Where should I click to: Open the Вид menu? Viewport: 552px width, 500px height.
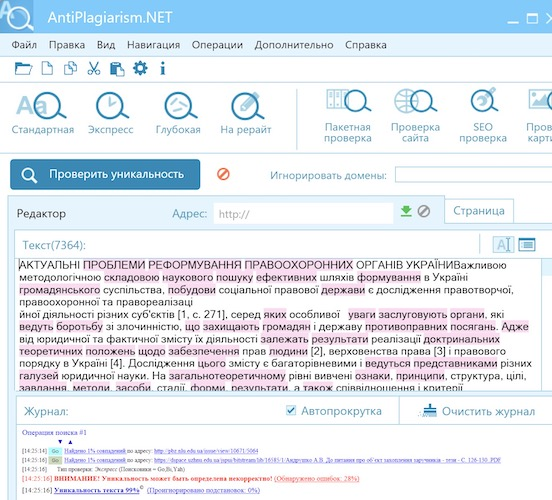(106, 45)
